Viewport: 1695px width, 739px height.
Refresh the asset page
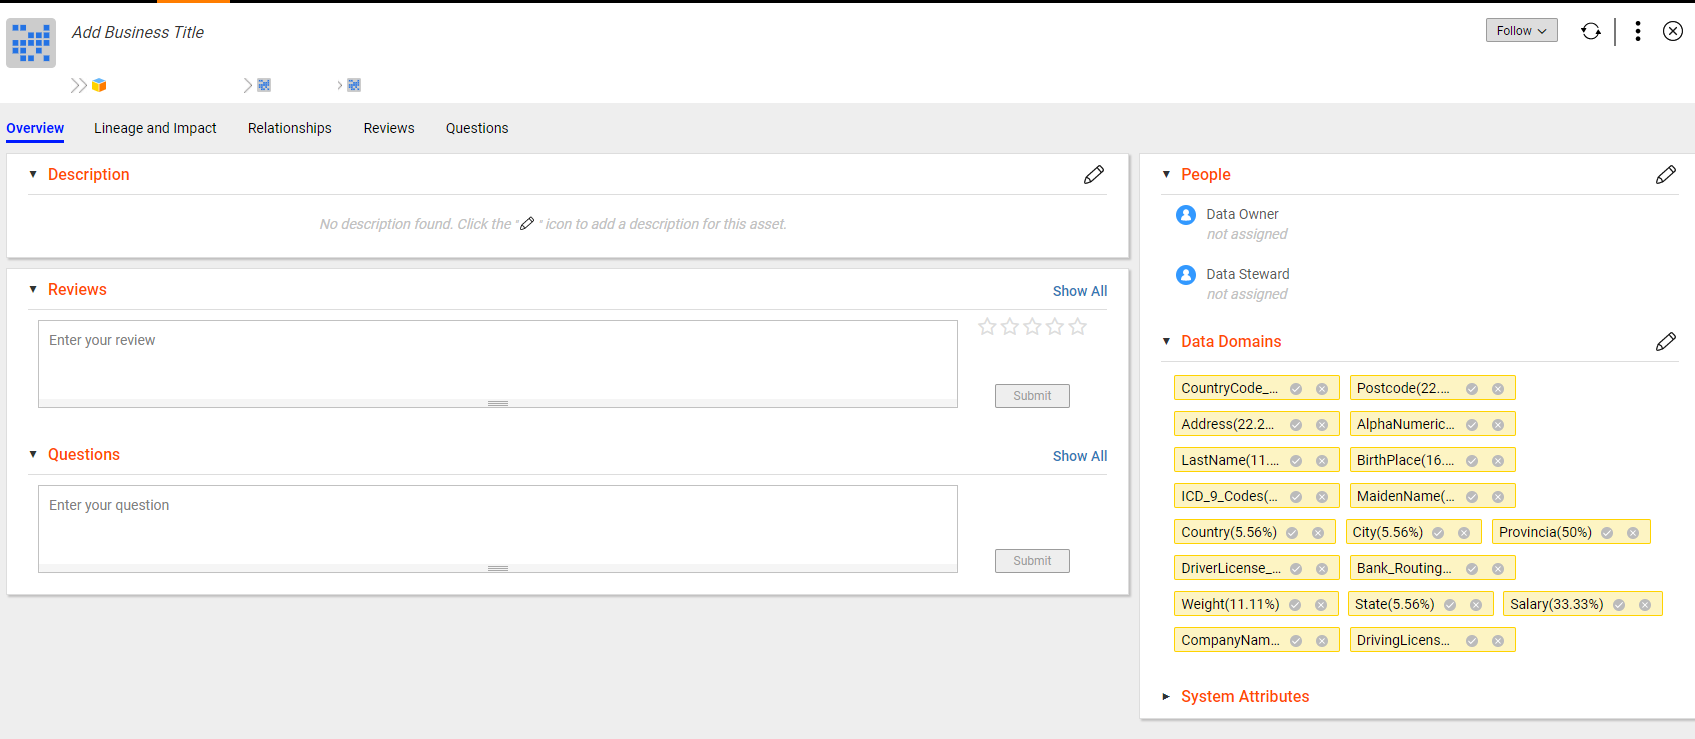(x=1591, y=31)
